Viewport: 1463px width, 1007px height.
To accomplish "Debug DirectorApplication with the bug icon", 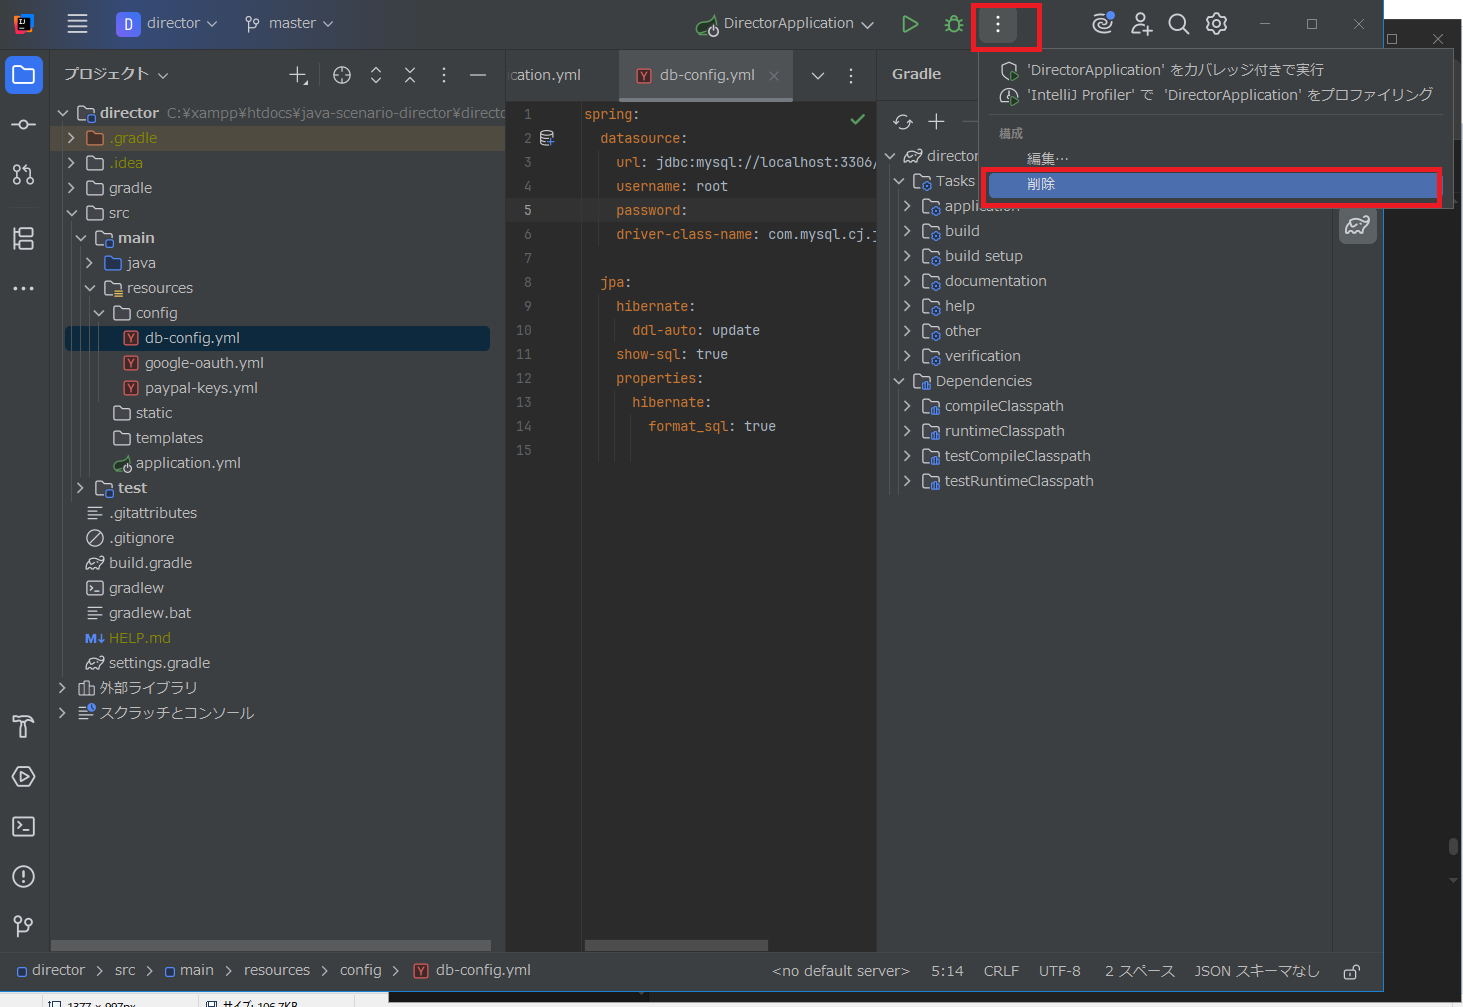I will pyautogui.click(x=952, y=23).
